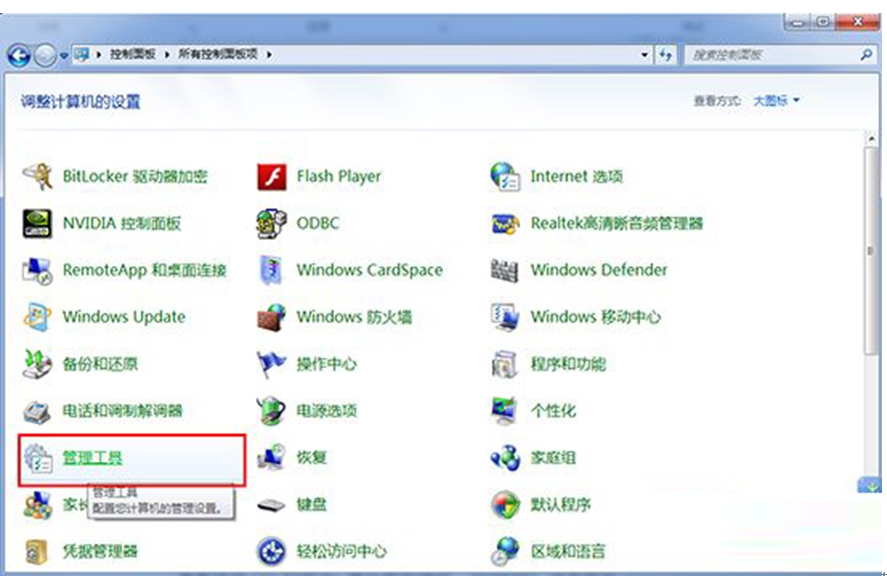The height and width of the screenshot is (576, 887).
Task: Open the 恢复 recovery icon
Action: click(x=272, y=458)
